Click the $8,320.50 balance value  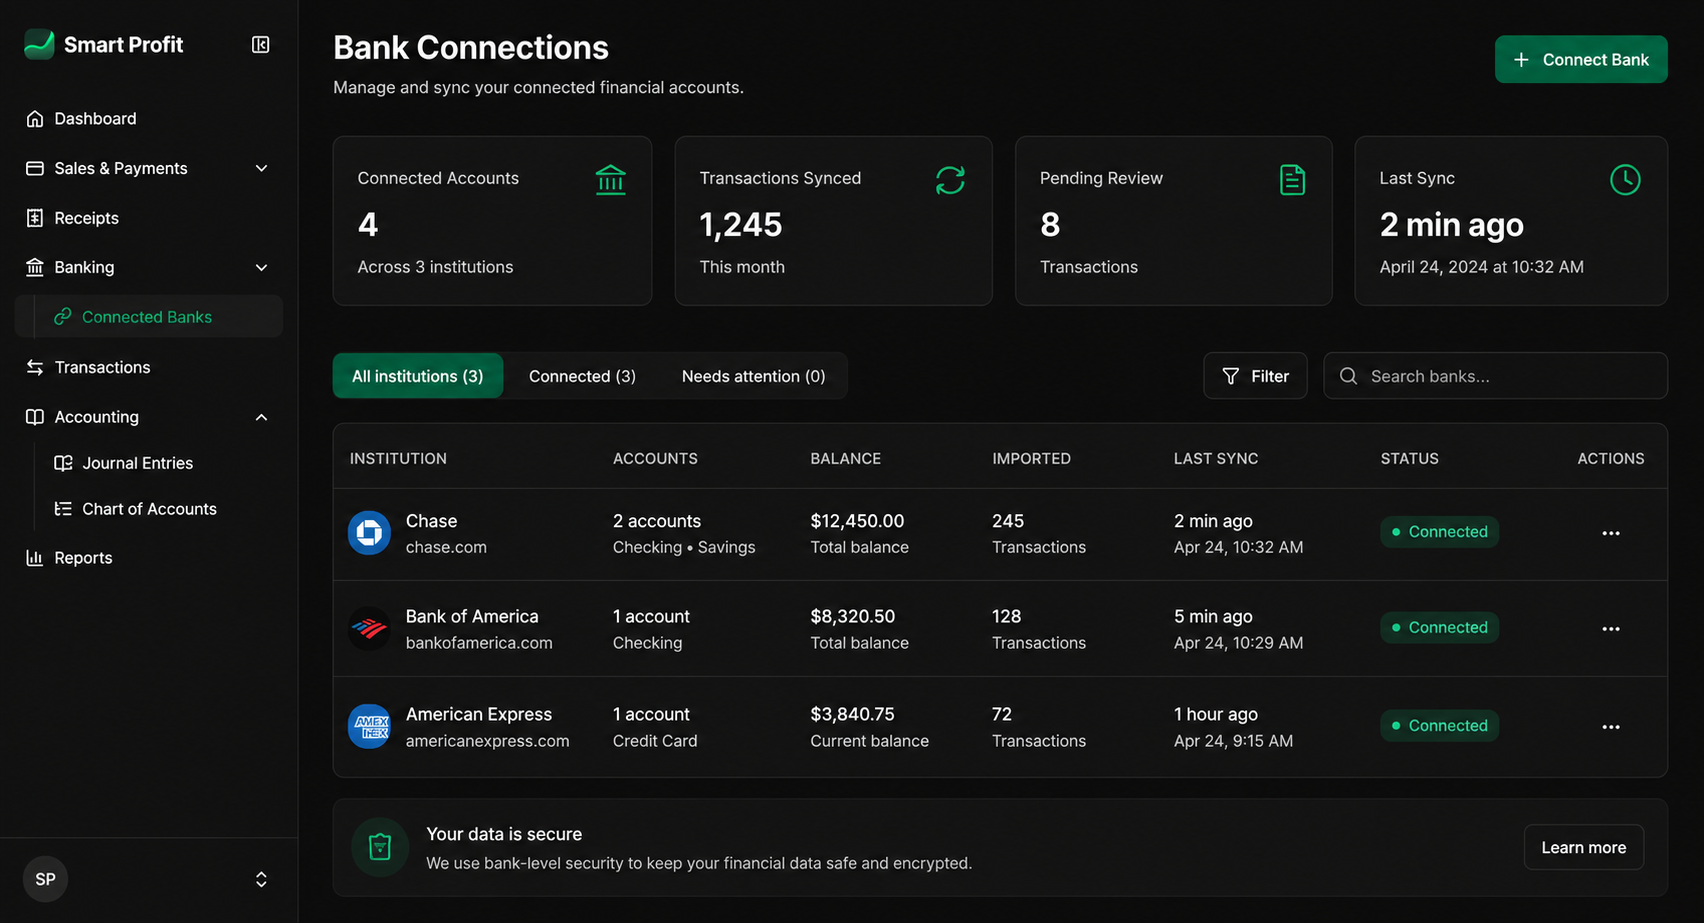tap(853, 616)
